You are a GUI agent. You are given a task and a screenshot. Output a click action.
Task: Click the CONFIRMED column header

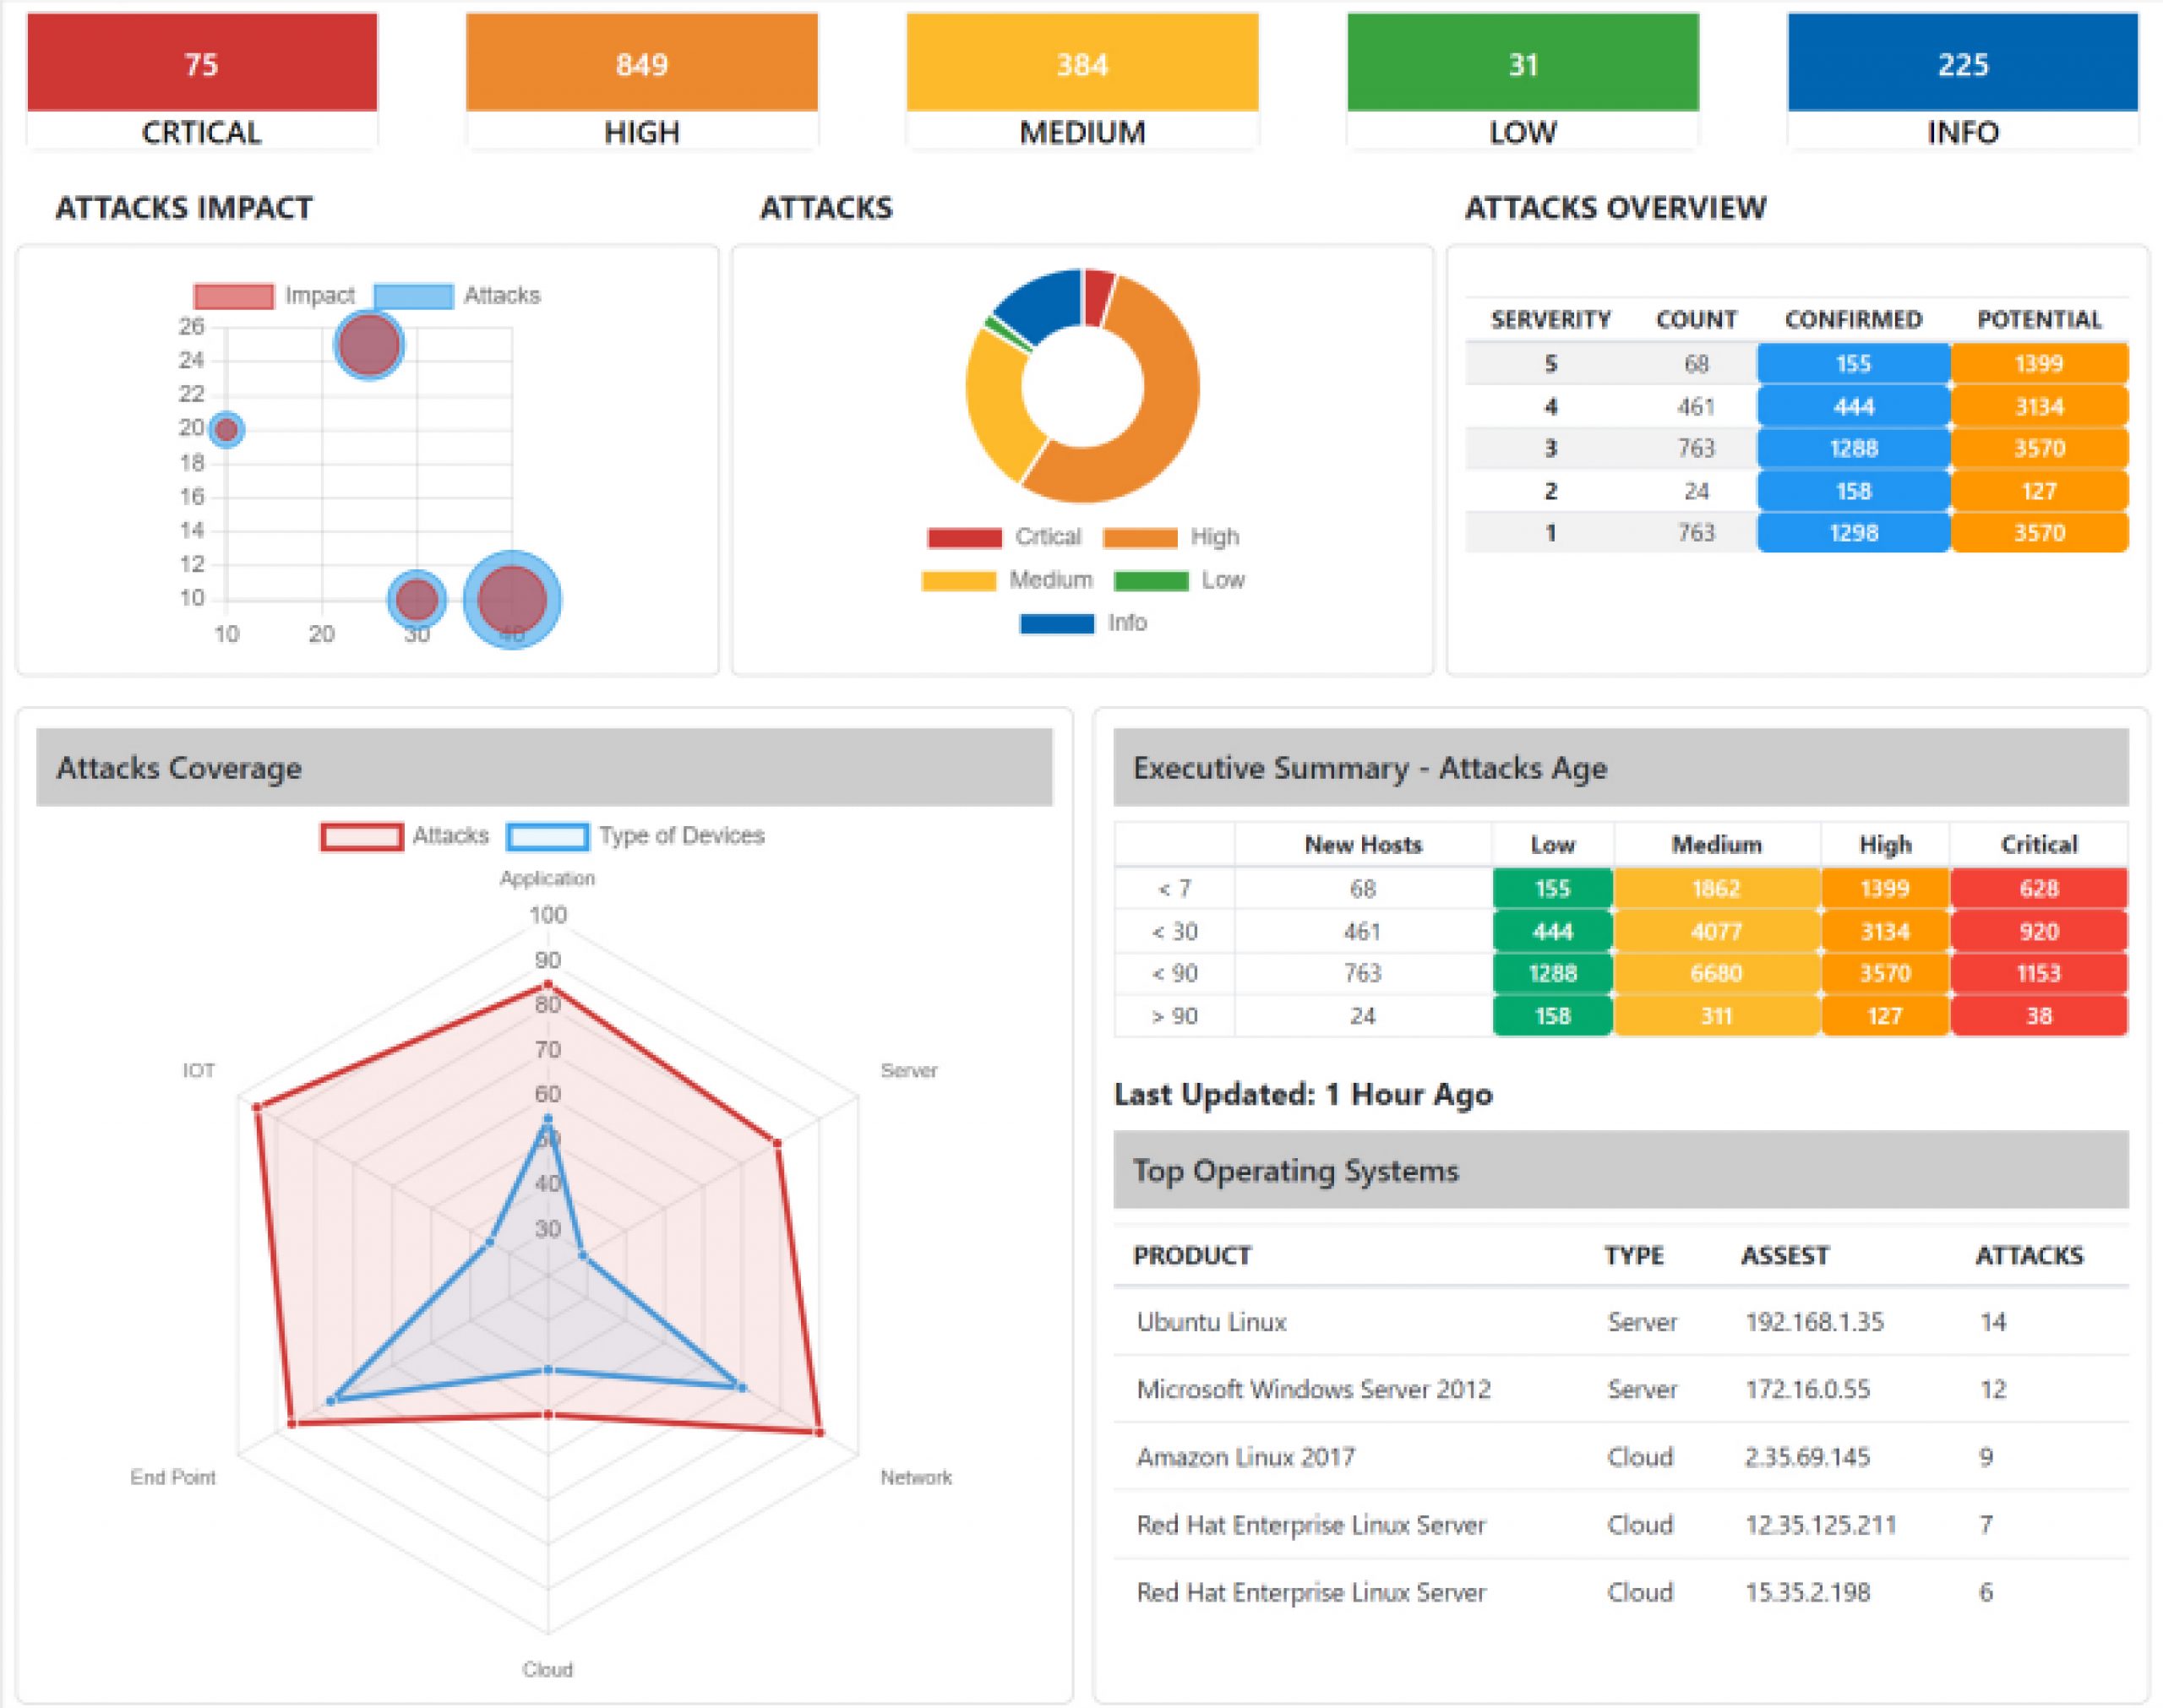point(1853,320)
